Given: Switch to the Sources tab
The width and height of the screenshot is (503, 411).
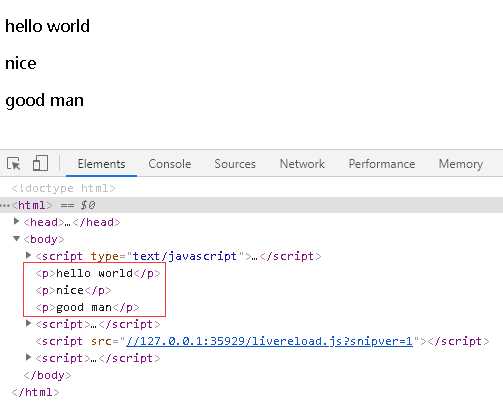Looking at the screenshot, I should click(235, 164).
